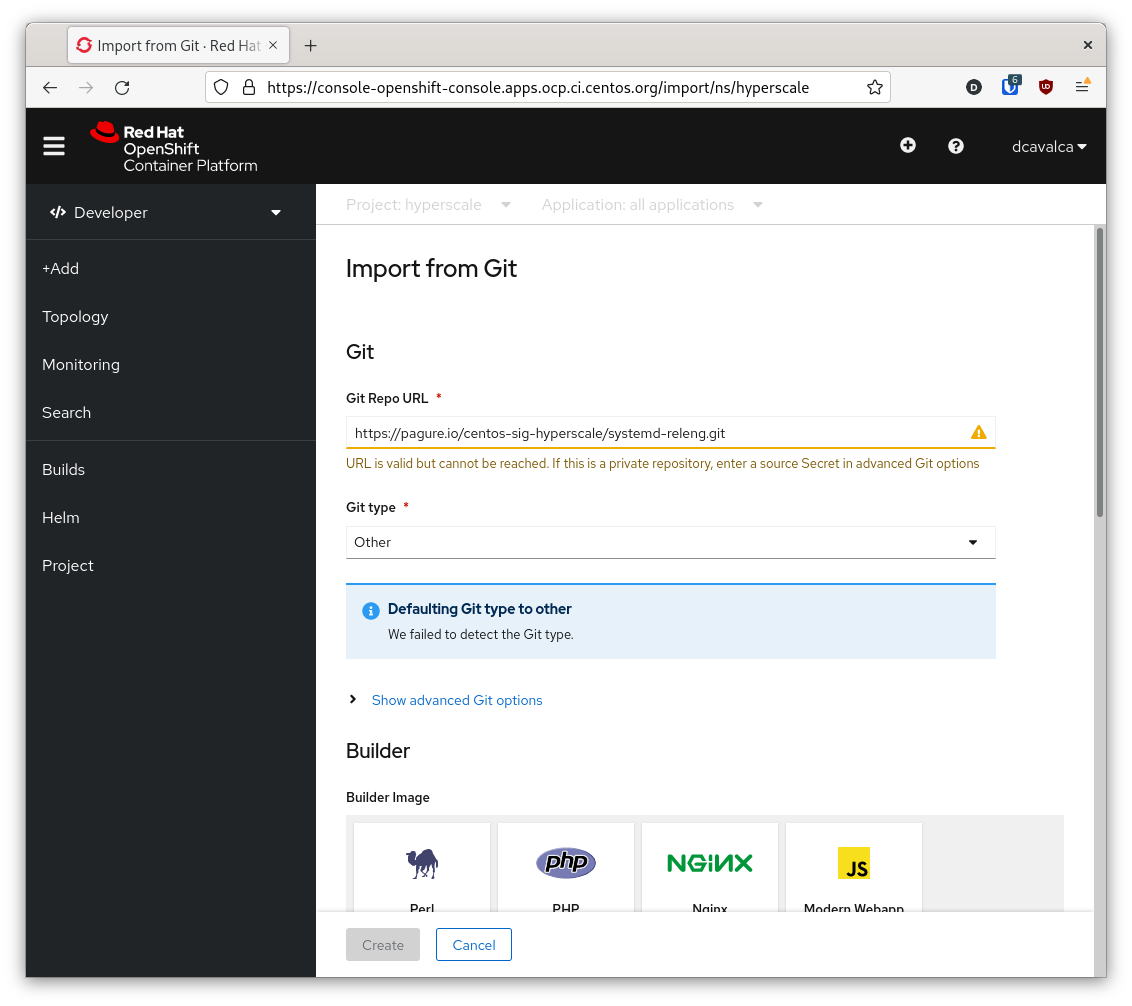Image resolution: width=1132 pixels, height=1006 pixels.
Task: Open Monitoring in sidebar
Action: [81, 365]
